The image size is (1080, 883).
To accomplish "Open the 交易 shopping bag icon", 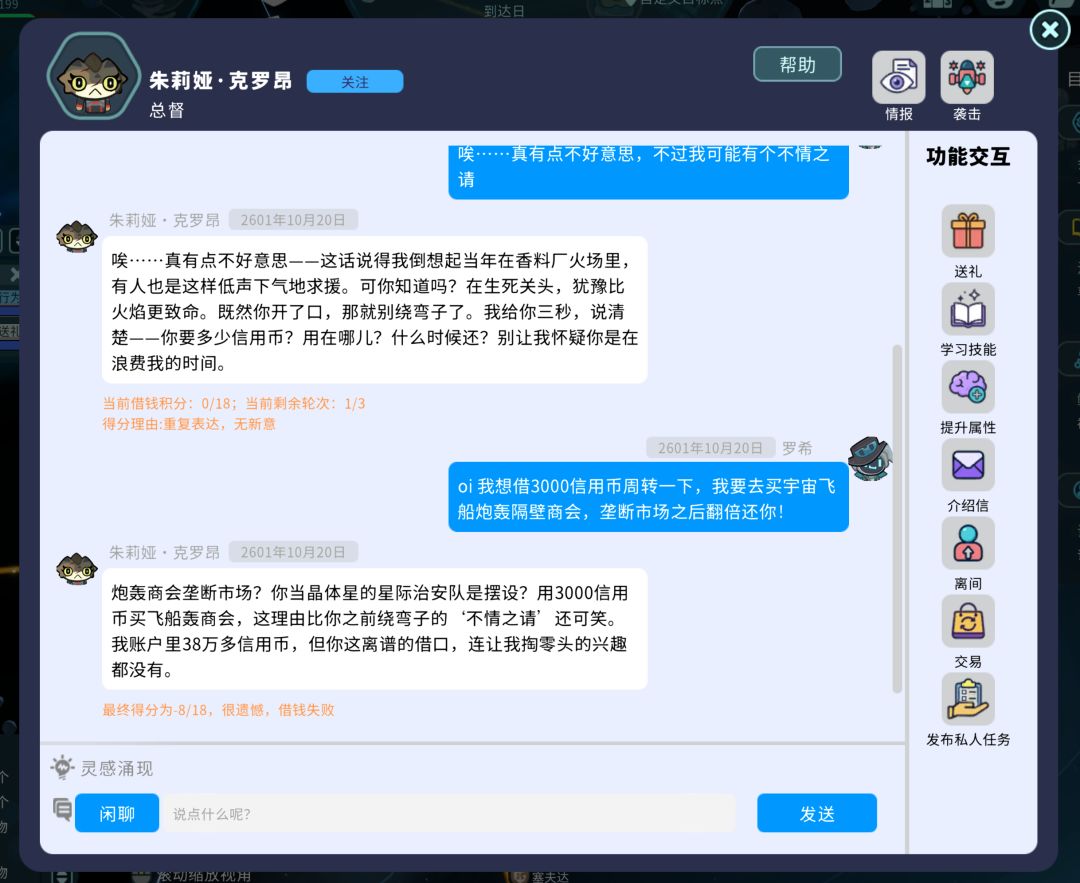I will 968,621.
